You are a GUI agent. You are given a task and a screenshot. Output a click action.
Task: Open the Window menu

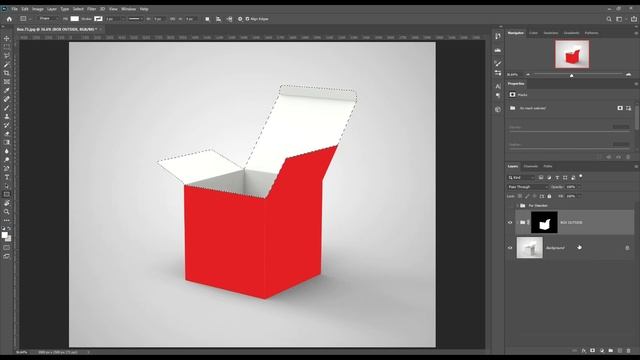[x=128, y=9]
